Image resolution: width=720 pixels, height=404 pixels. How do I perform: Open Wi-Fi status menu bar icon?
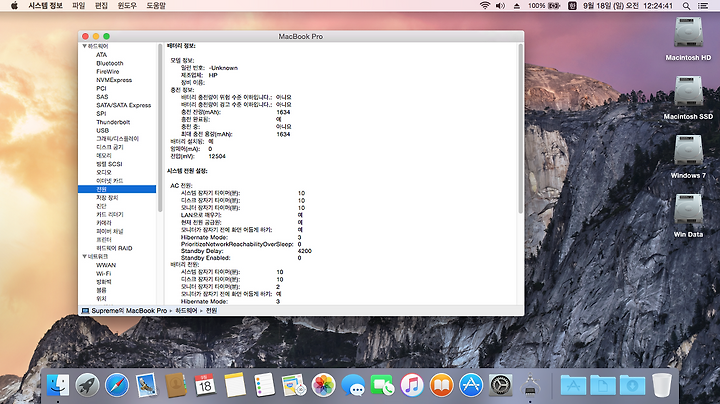tap(485, 6)
